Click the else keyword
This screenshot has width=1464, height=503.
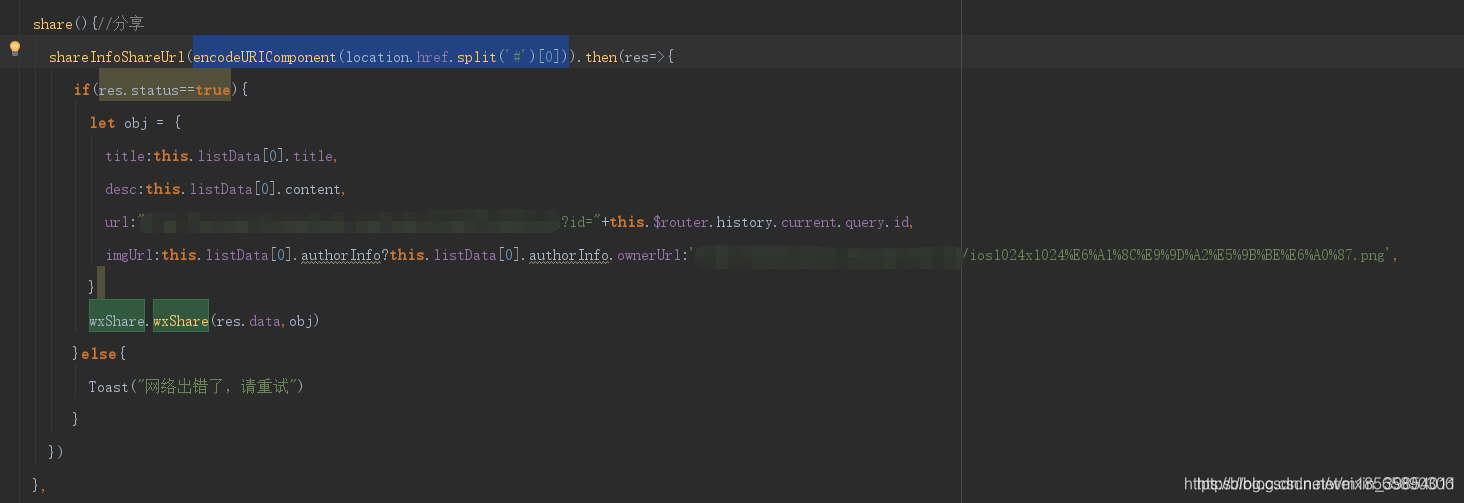[x=100, y=354]
